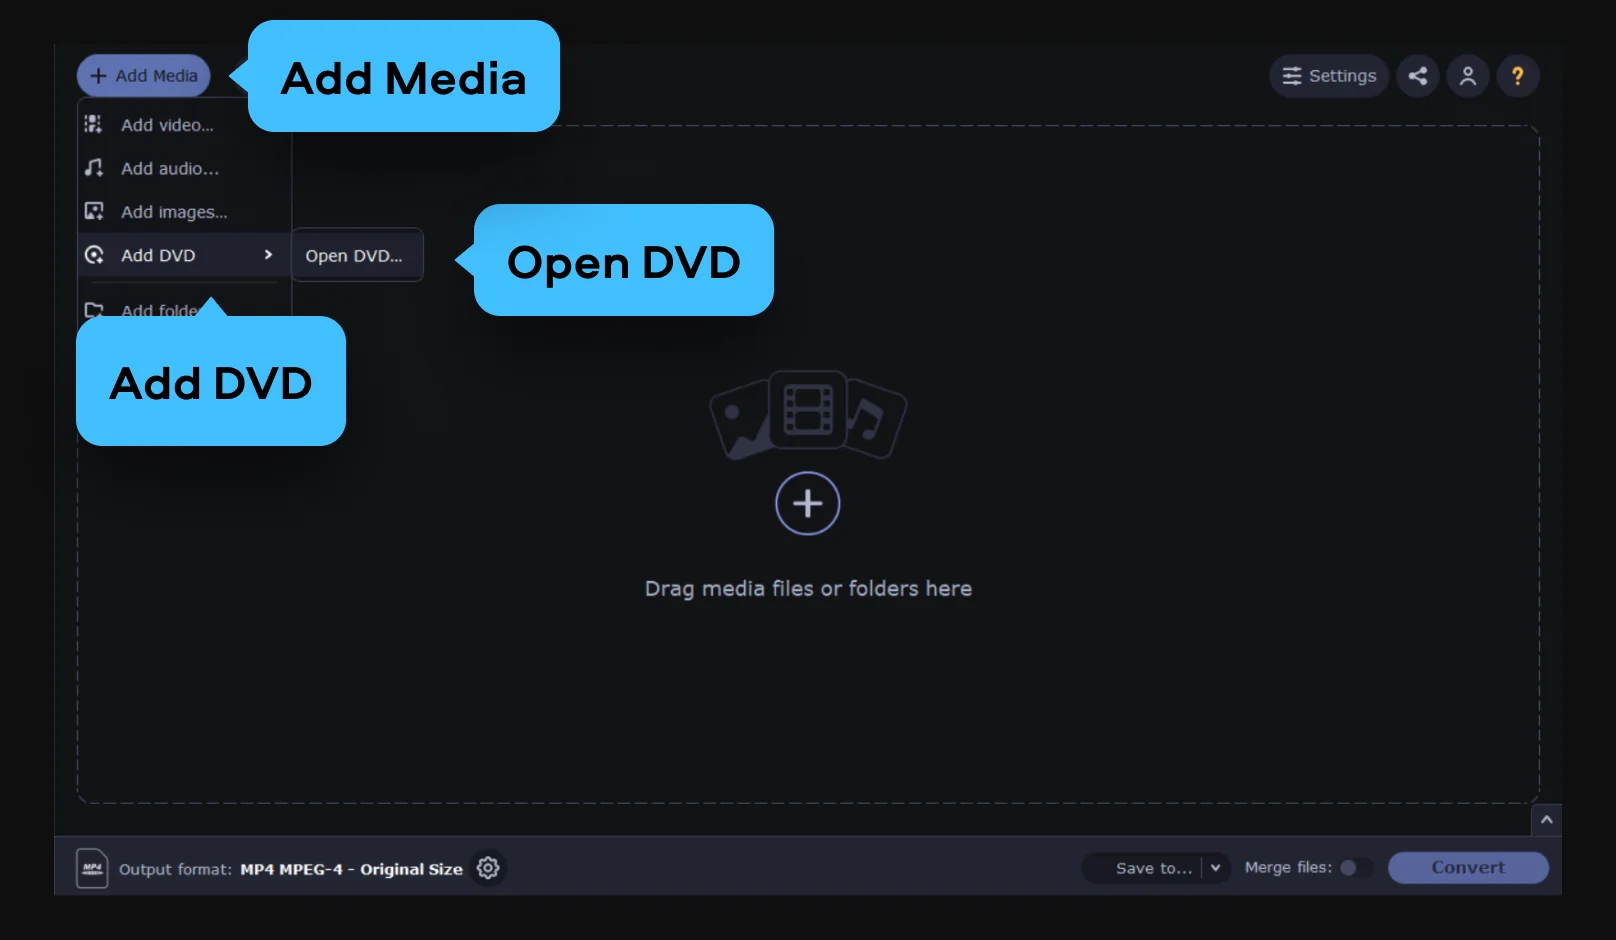Viewport: 1616px width, 940px height.
Task: Click the circled plus add files button
Action: coord(808,503)
